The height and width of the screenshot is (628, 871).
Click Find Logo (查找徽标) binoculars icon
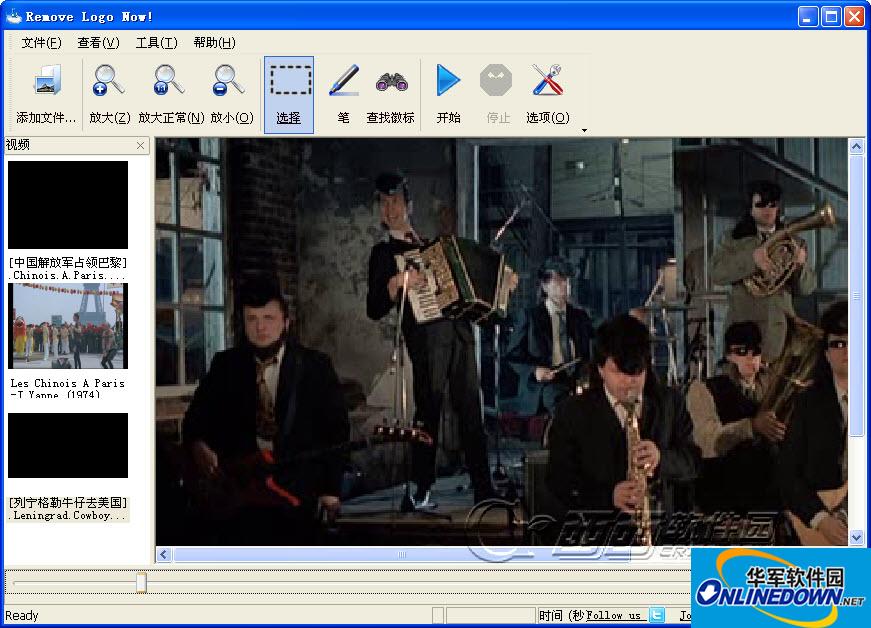(390, 82)
